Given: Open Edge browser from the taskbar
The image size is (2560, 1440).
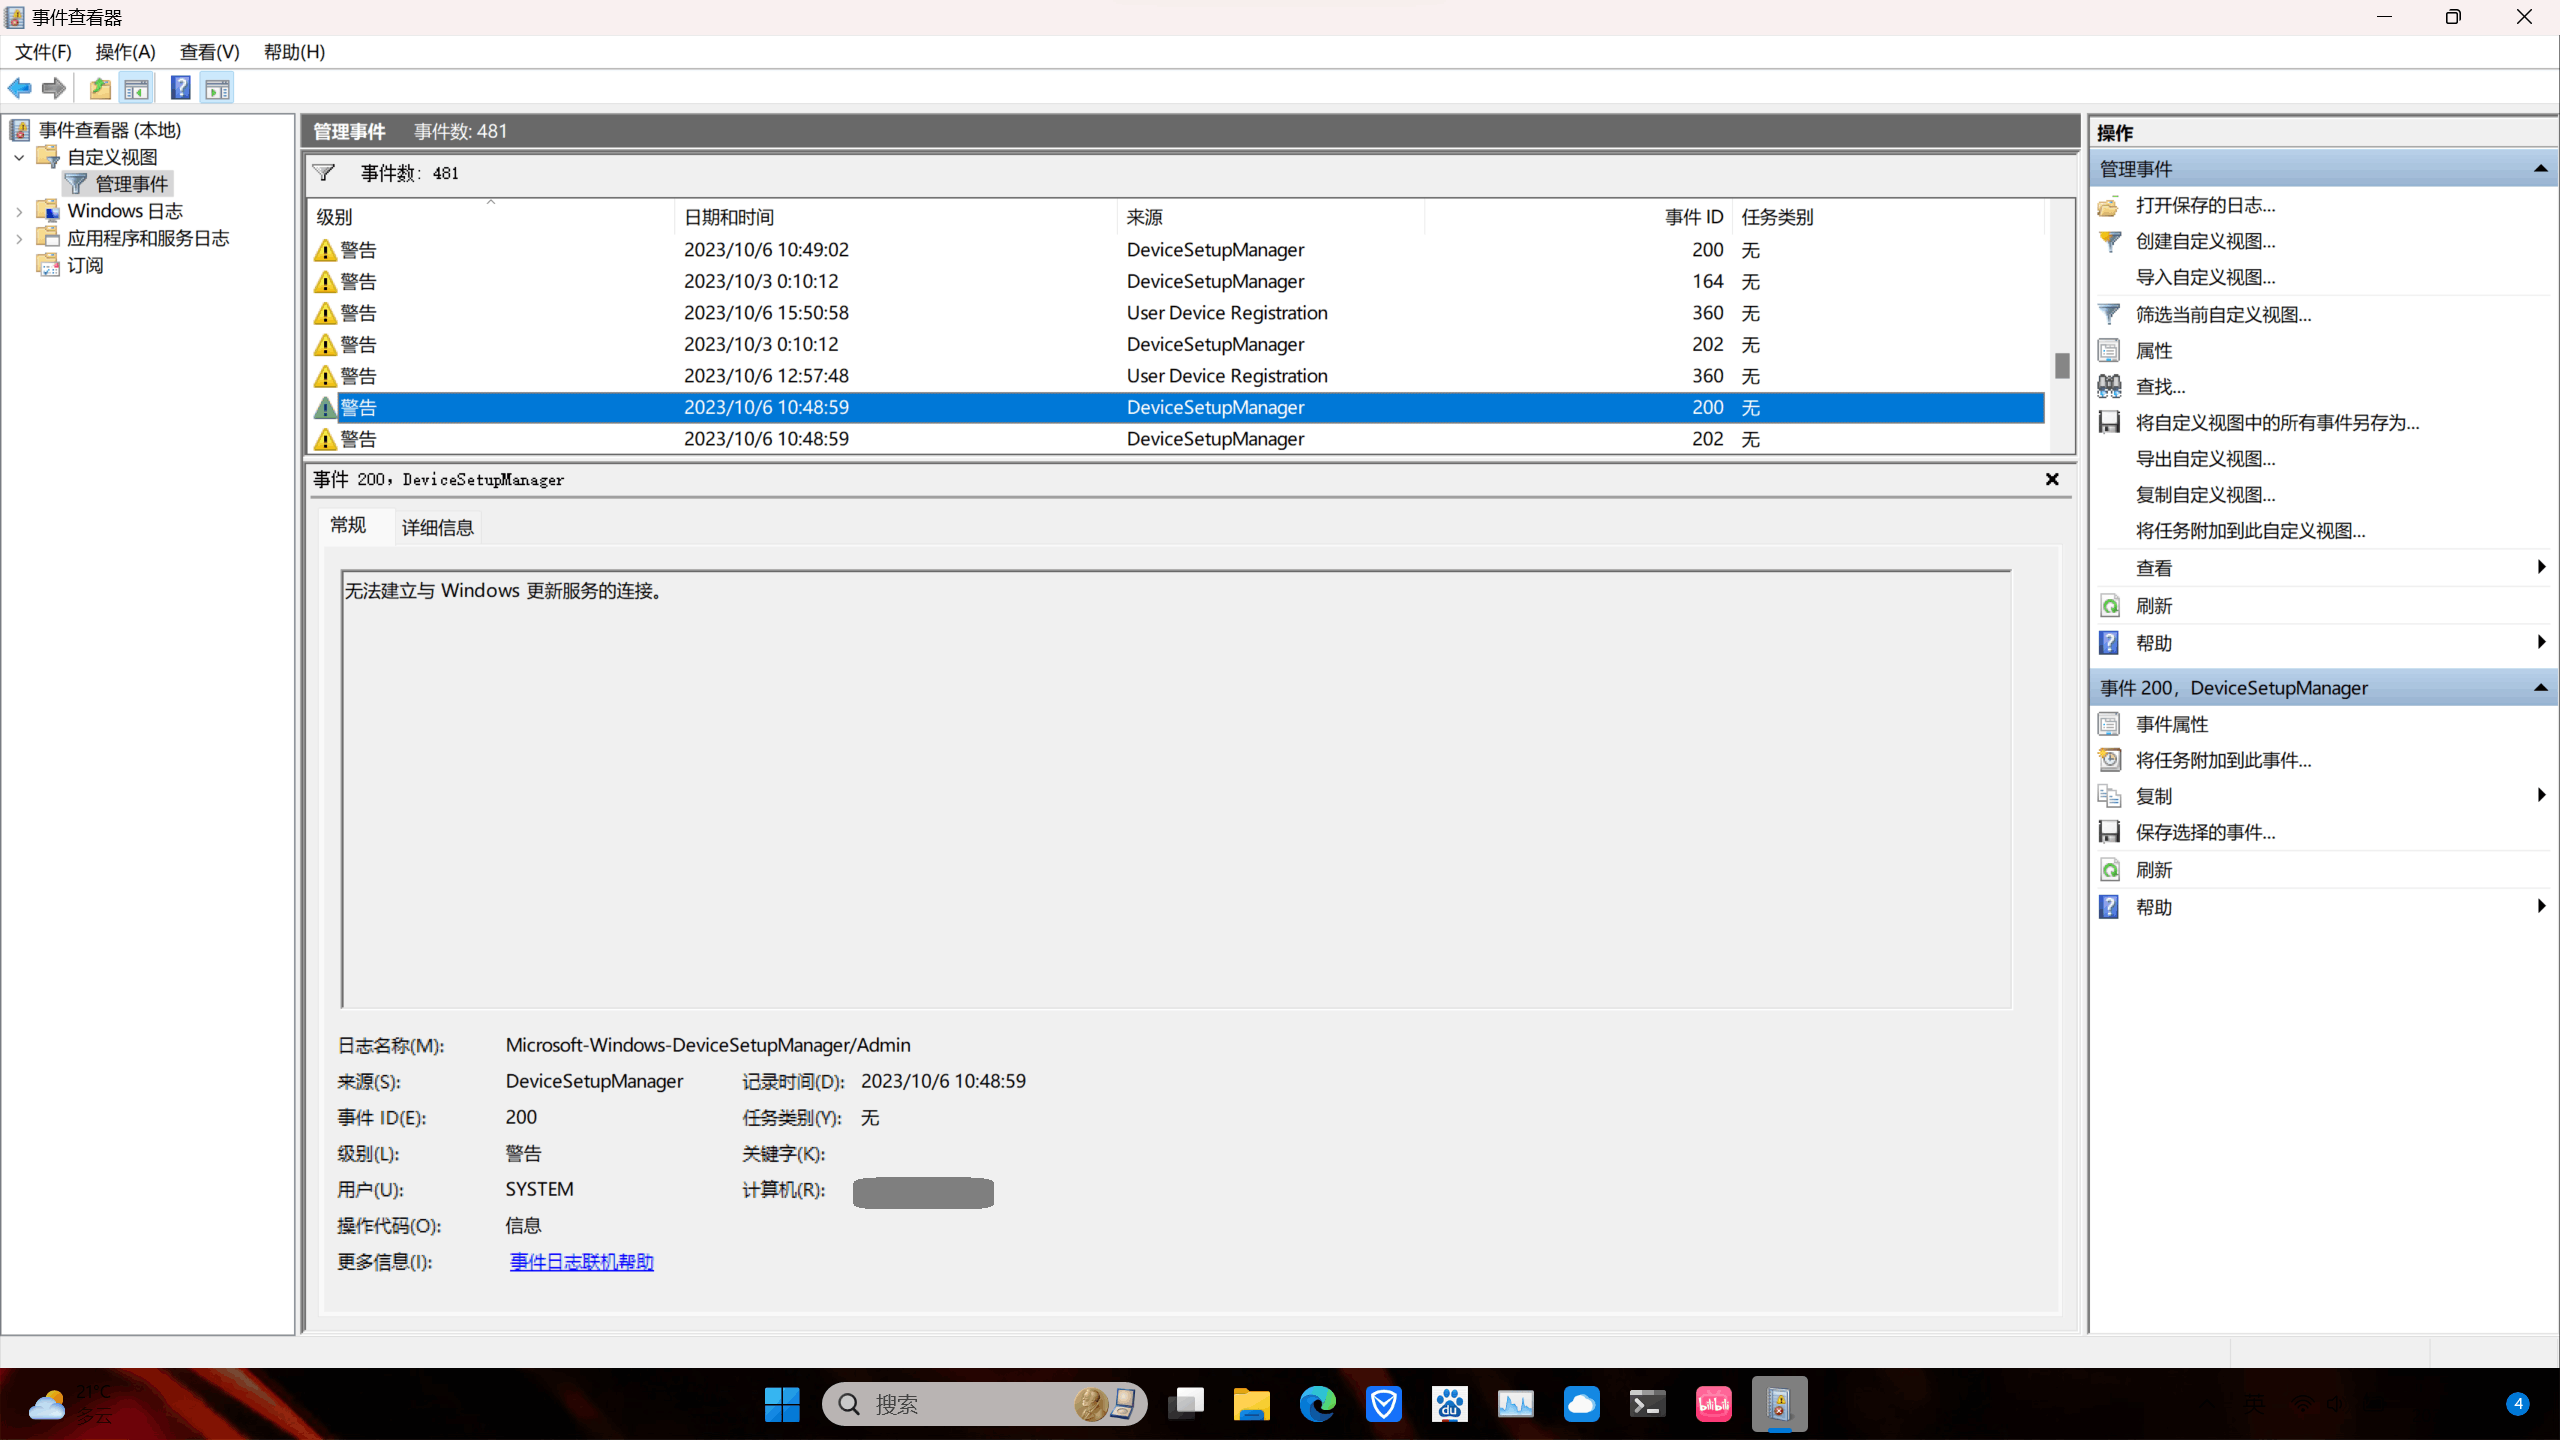Looking at the screenshot, I should (x=1317, y=1404).
